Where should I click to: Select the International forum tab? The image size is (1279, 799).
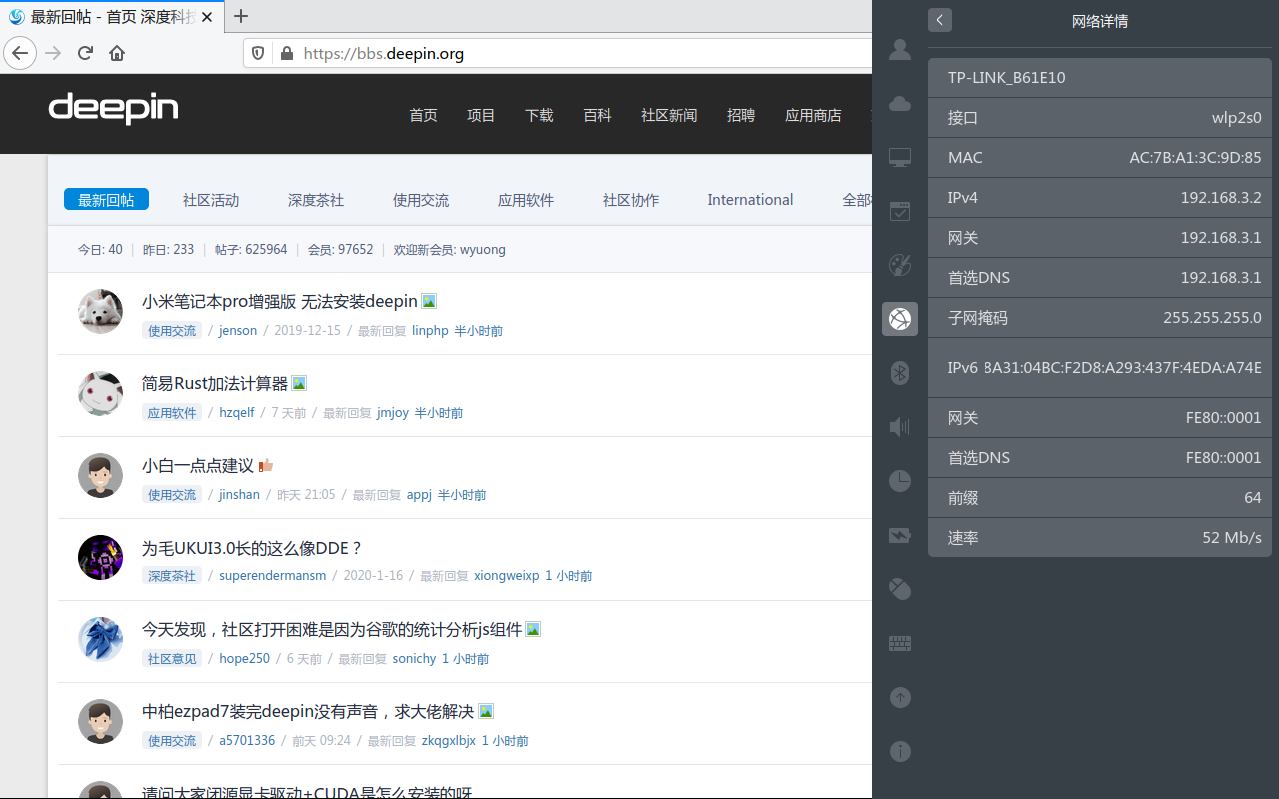pyautogui.click(x=750, y=200)
